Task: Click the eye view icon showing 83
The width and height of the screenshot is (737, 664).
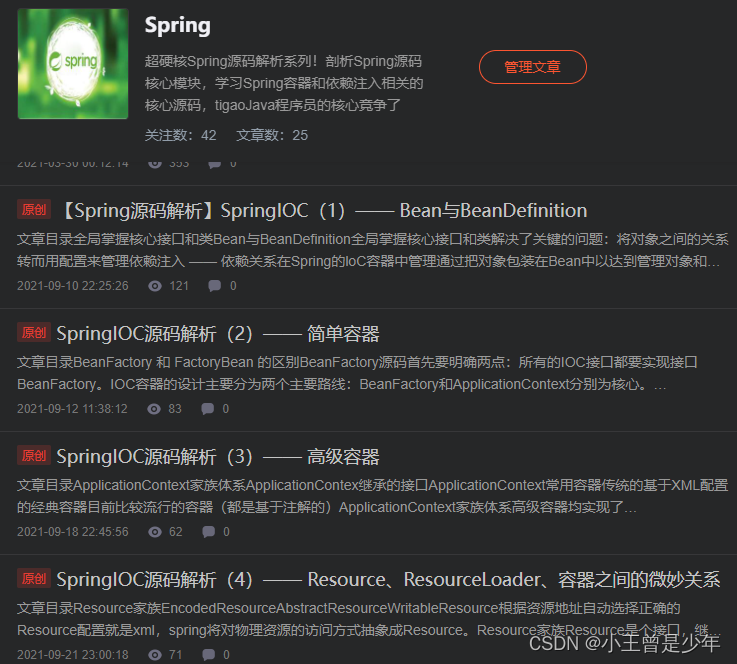Action: click(x=154, y=409)
